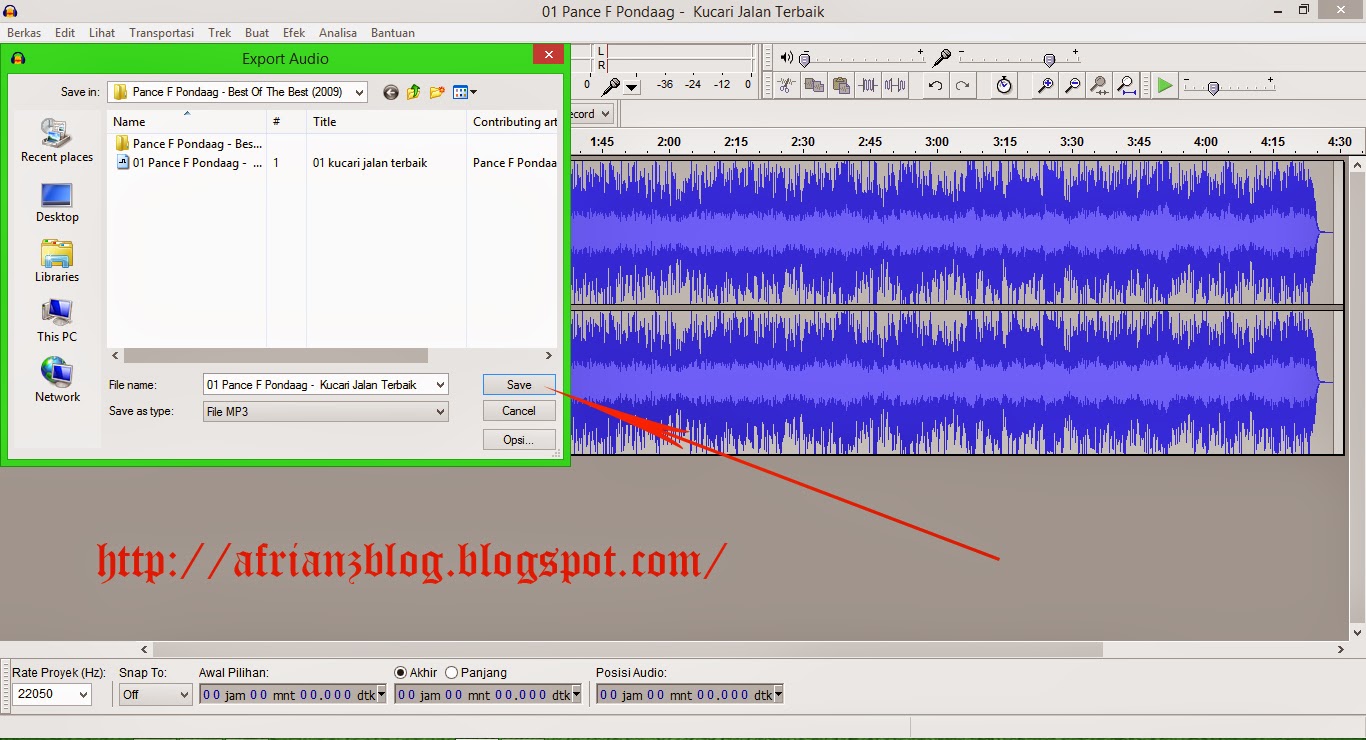Open Libraries in dialog sidebar

57,262
